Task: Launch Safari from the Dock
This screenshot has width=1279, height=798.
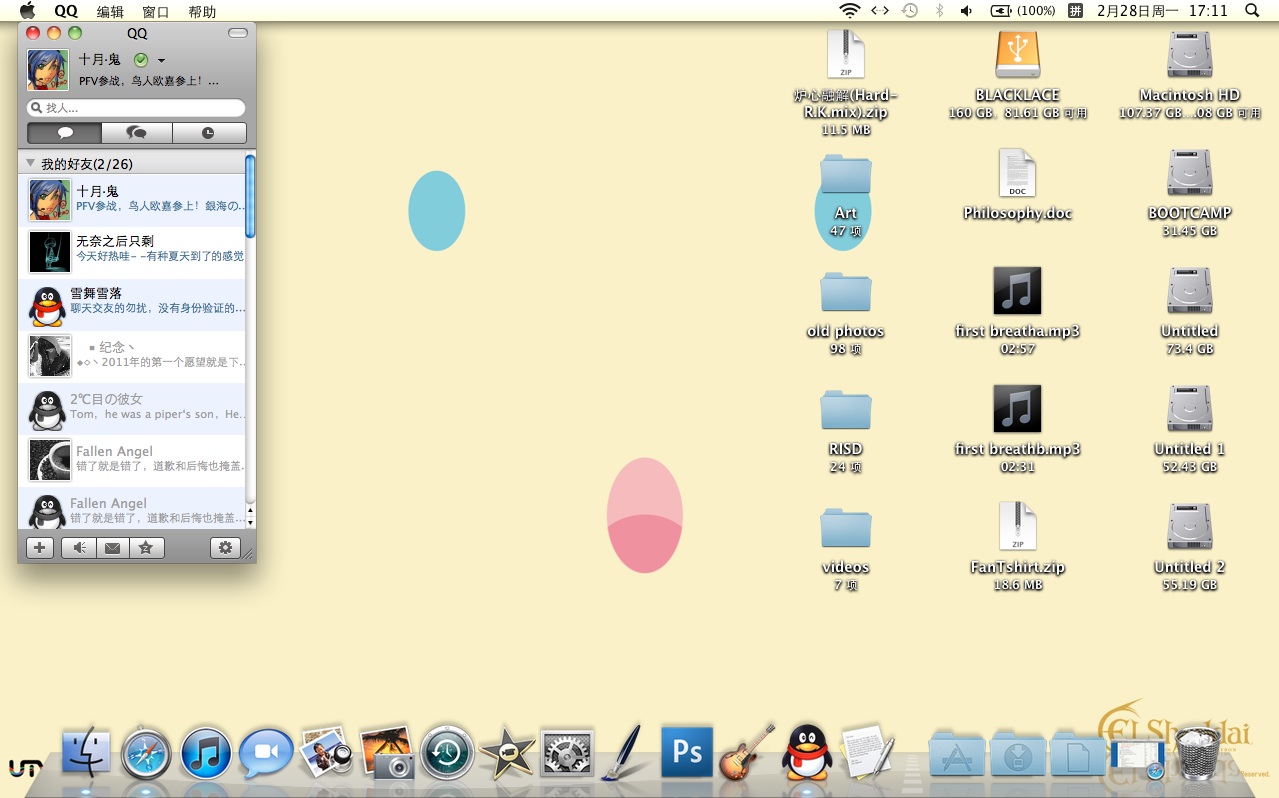Action: point(146,753)
